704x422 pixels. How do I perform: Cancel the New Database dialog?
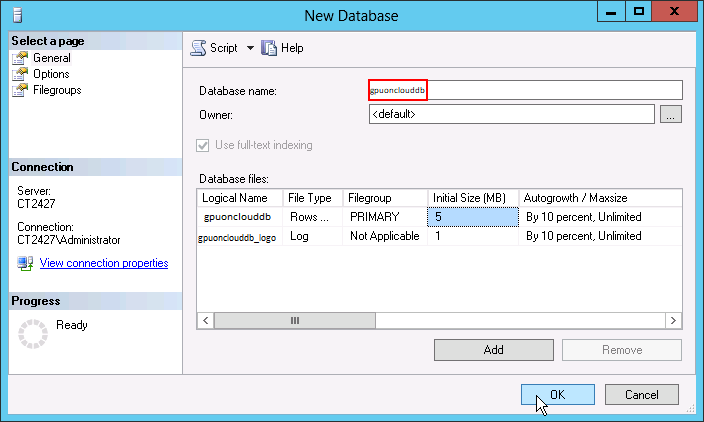(x=641, y=394)
